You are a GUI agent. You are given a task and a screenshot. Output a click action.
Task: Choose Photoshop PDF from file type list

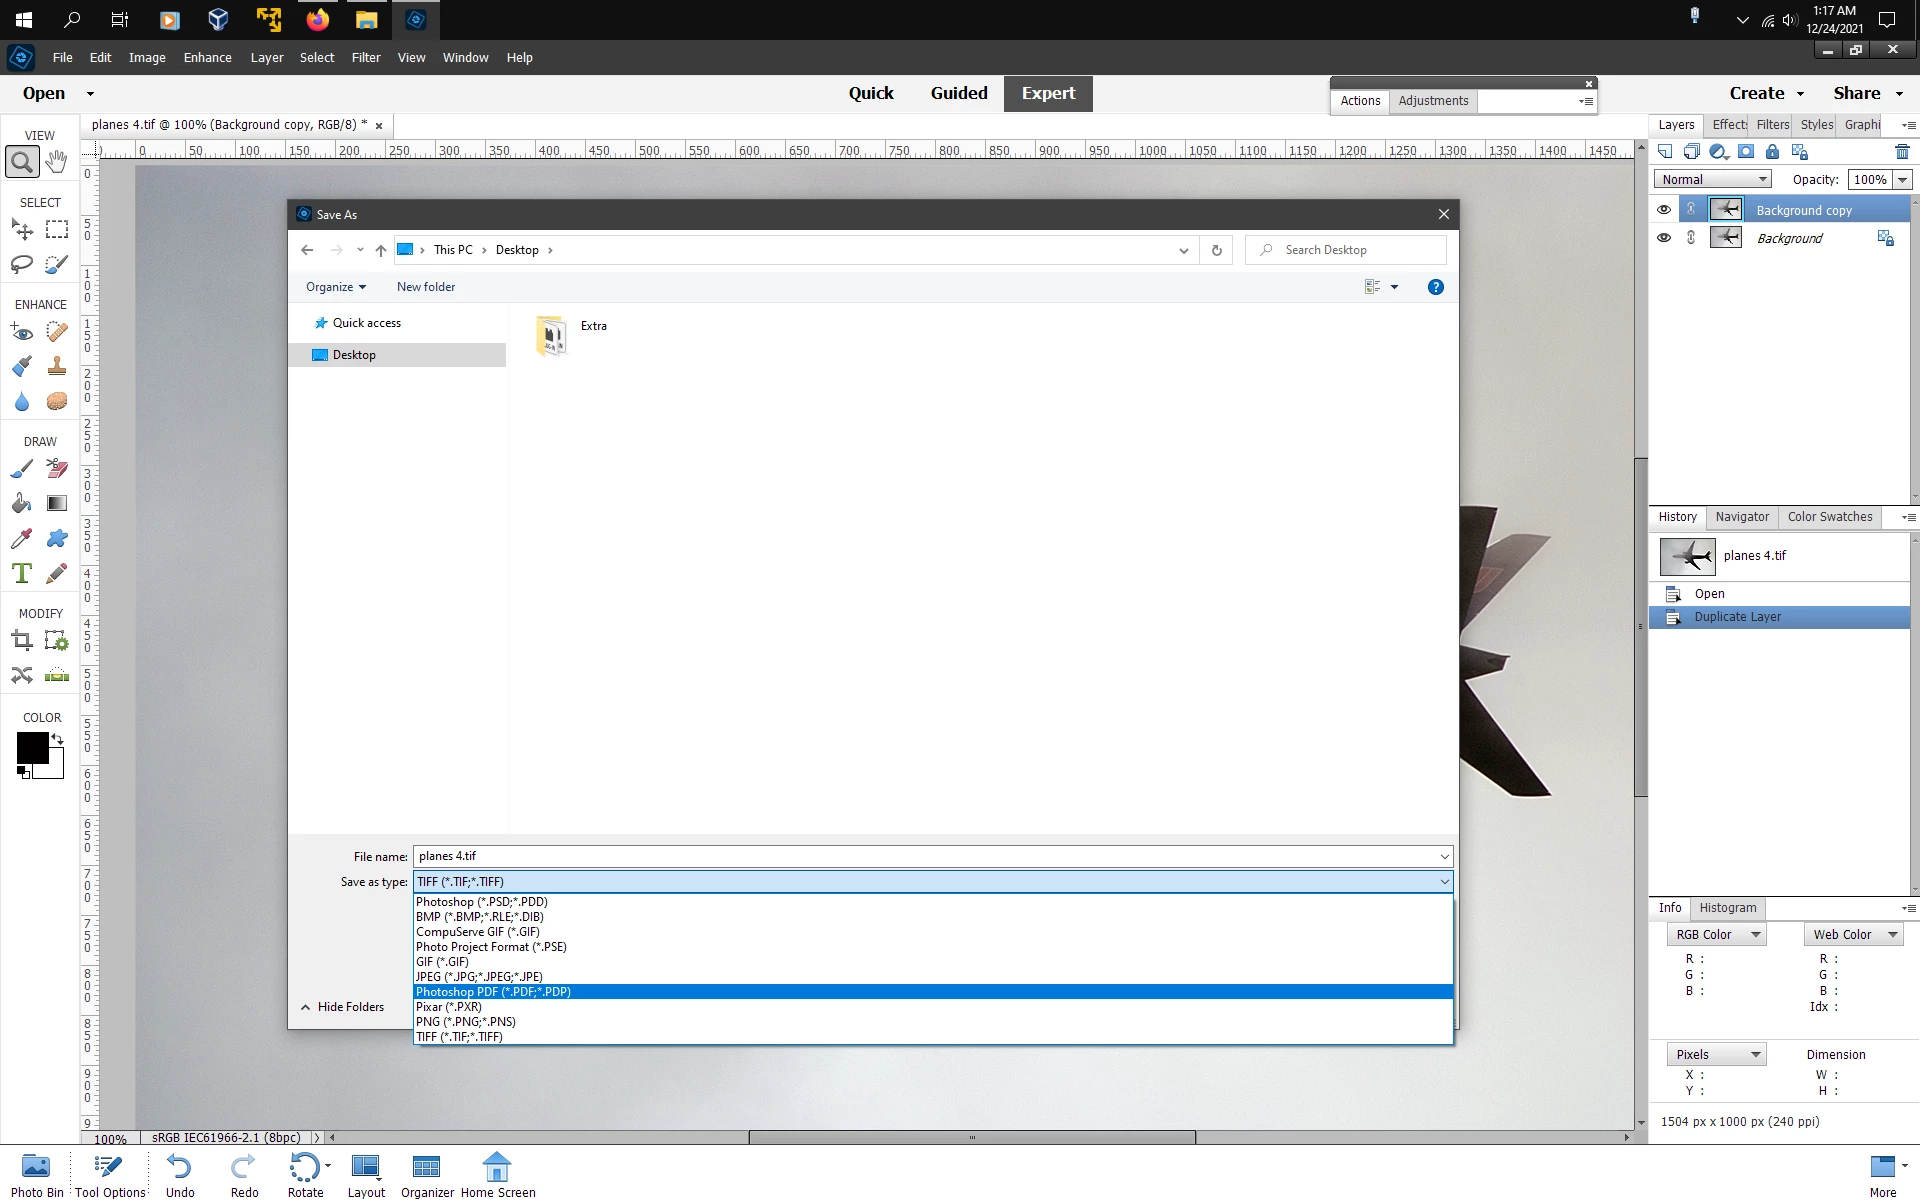pos(493,992)
